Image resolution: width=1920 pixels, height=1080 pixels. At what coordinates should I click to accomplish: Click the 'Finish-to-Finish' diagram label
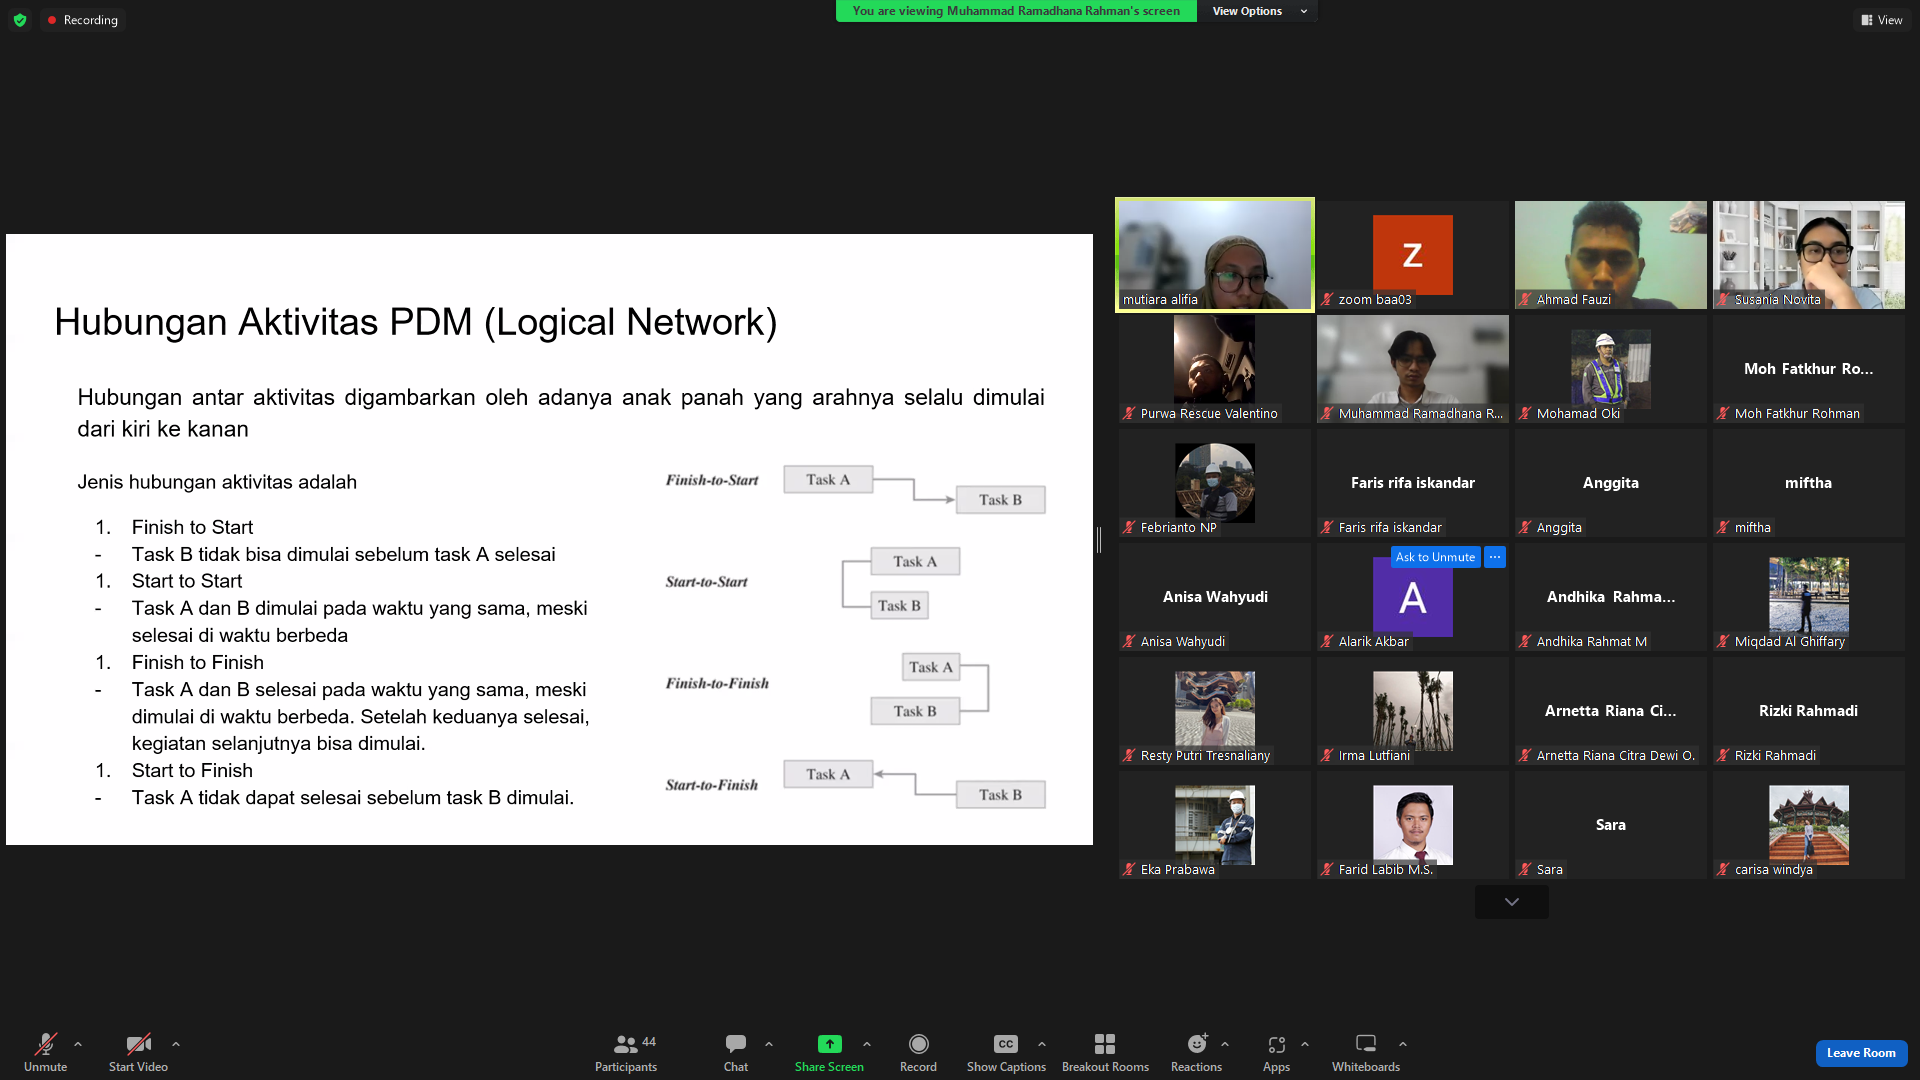[717, 684]
